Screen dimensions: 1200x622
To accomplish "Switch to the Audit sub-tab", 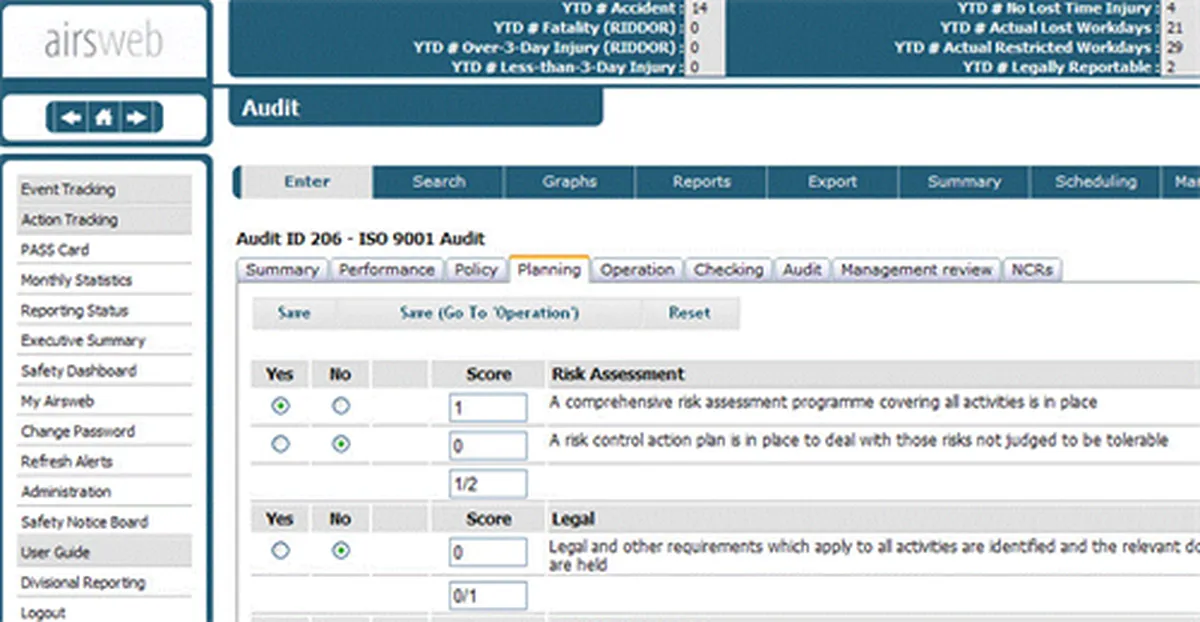I will [802, 270].
